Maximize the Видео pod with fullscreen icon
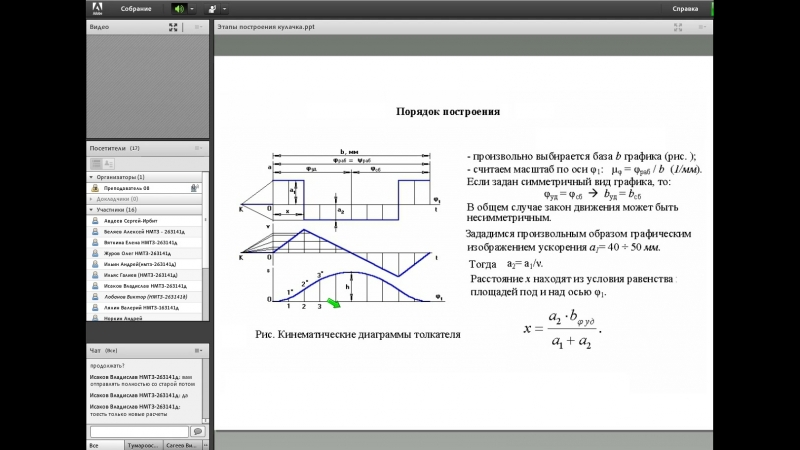 click(173, 27)
